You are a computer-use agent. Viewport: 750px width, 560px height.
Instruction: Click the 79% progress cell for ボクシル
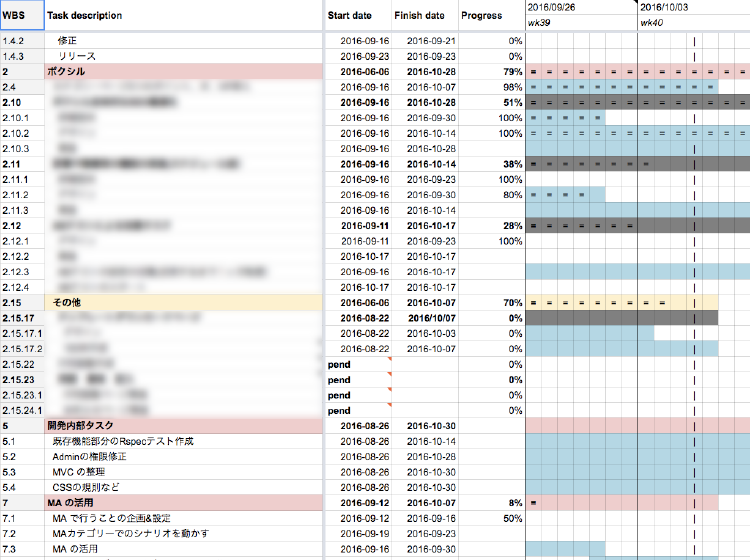pyautogui.click(x=512, y=72)
